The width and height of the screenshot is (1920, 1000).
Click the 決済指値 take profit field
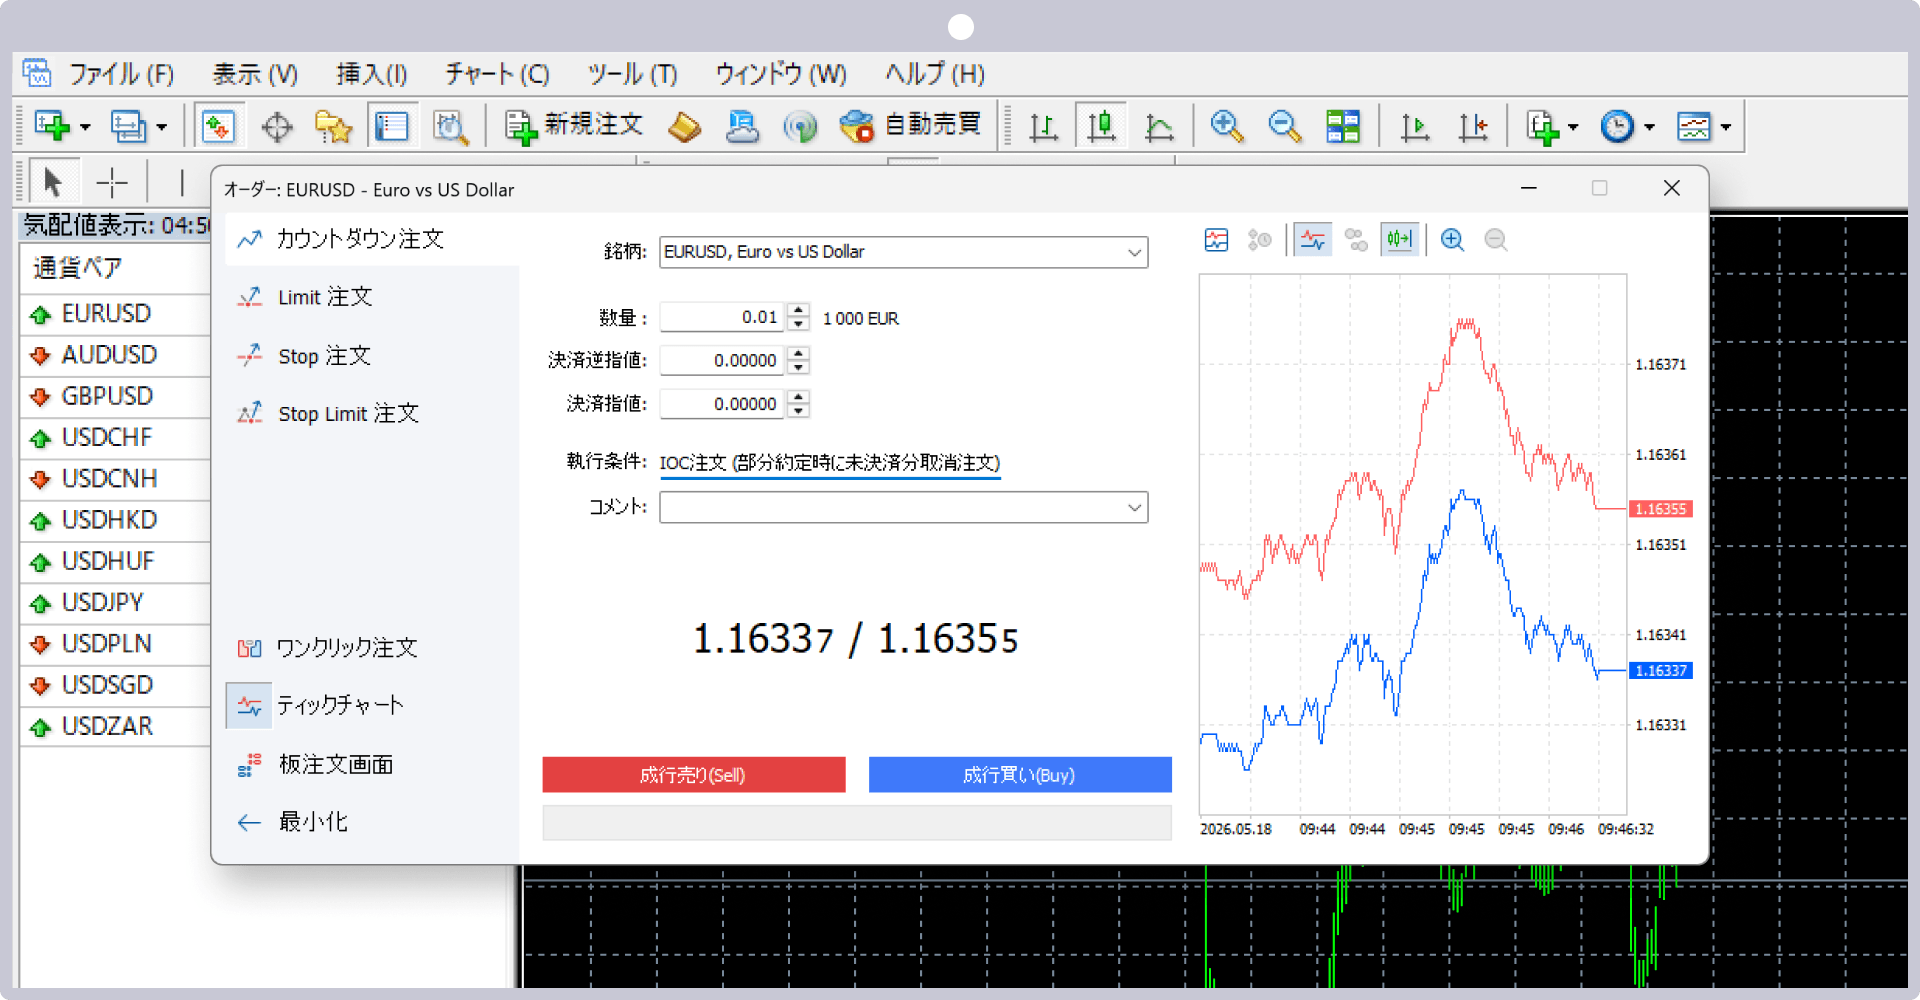click(x=722, y=404)
